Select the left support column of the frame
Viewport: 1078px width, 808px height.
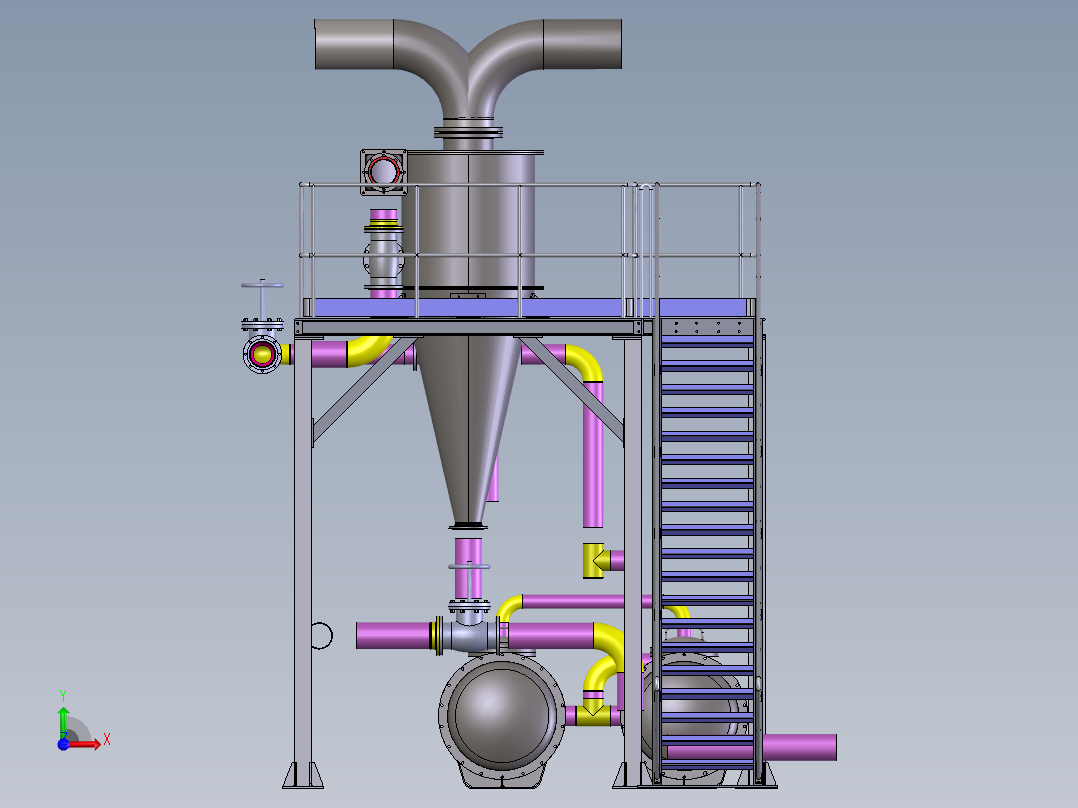(x=303, y=560)
